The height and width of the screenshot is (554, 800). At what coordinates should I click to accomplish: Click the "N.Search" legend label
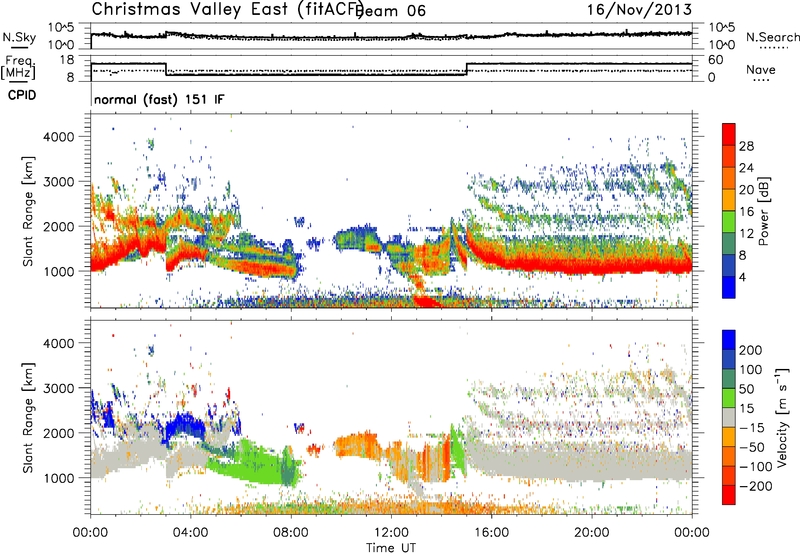coord(773,37)
